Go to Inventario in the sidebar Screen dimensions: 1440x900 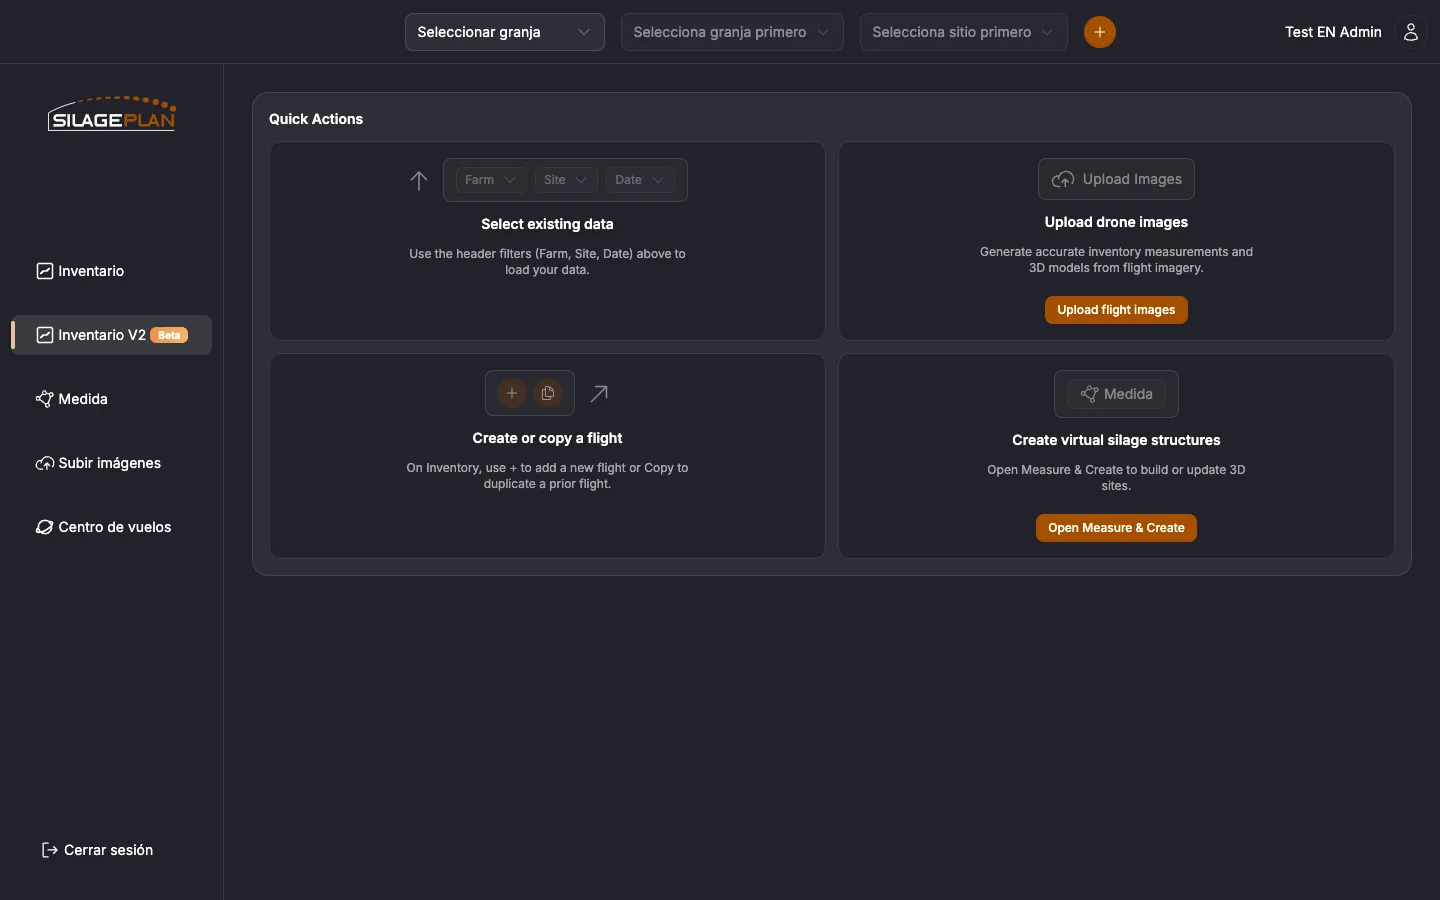point(112,271)
